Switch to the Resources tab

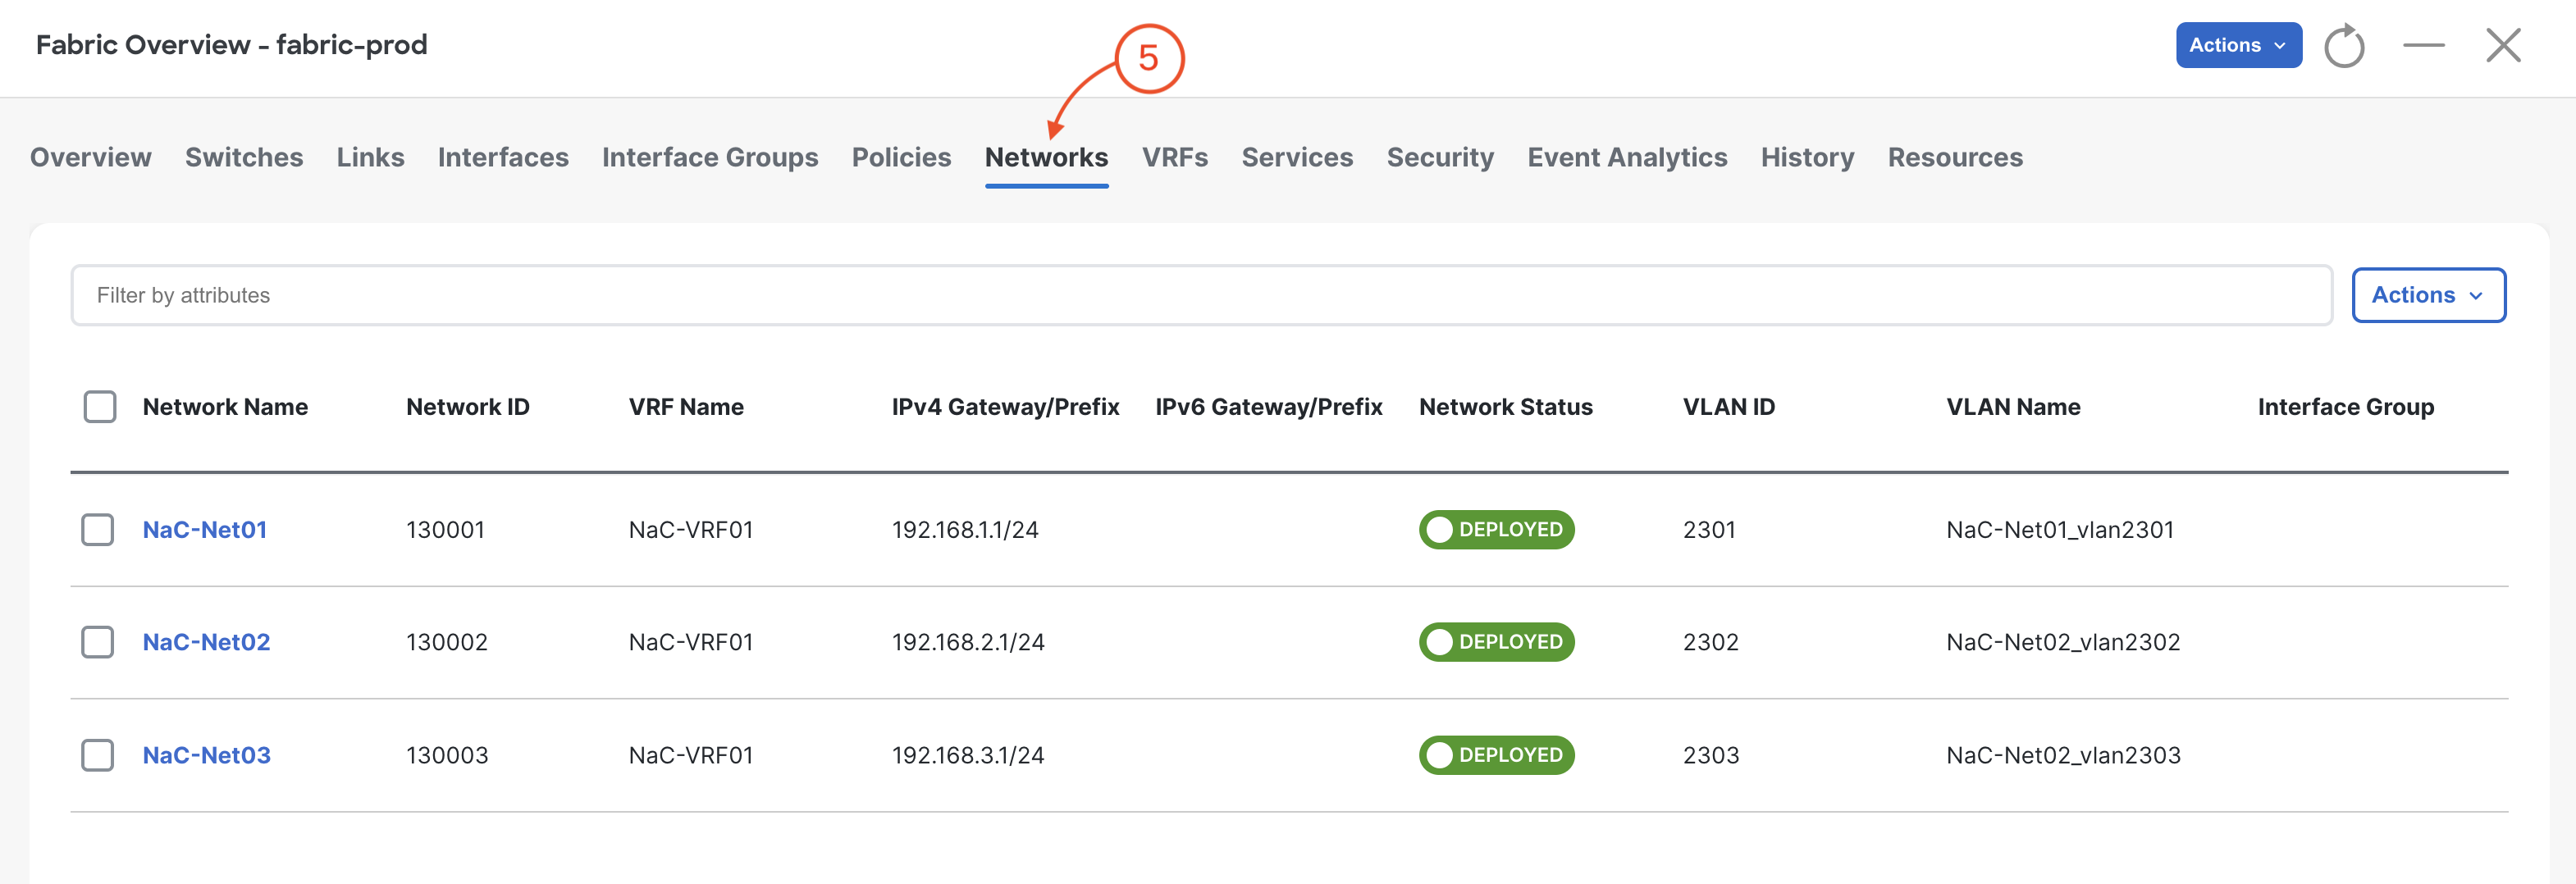pos(1955,157)
